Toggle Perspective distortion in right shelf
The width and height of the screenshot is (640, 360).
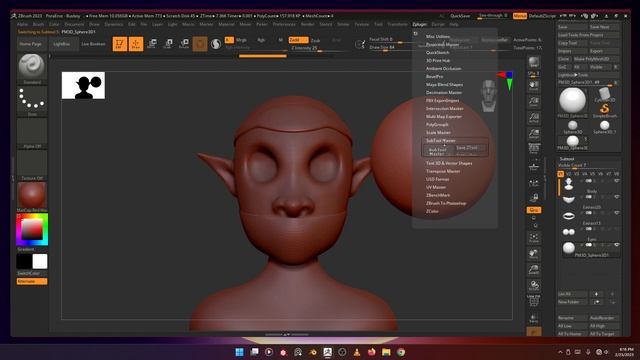tap(533, 148)
